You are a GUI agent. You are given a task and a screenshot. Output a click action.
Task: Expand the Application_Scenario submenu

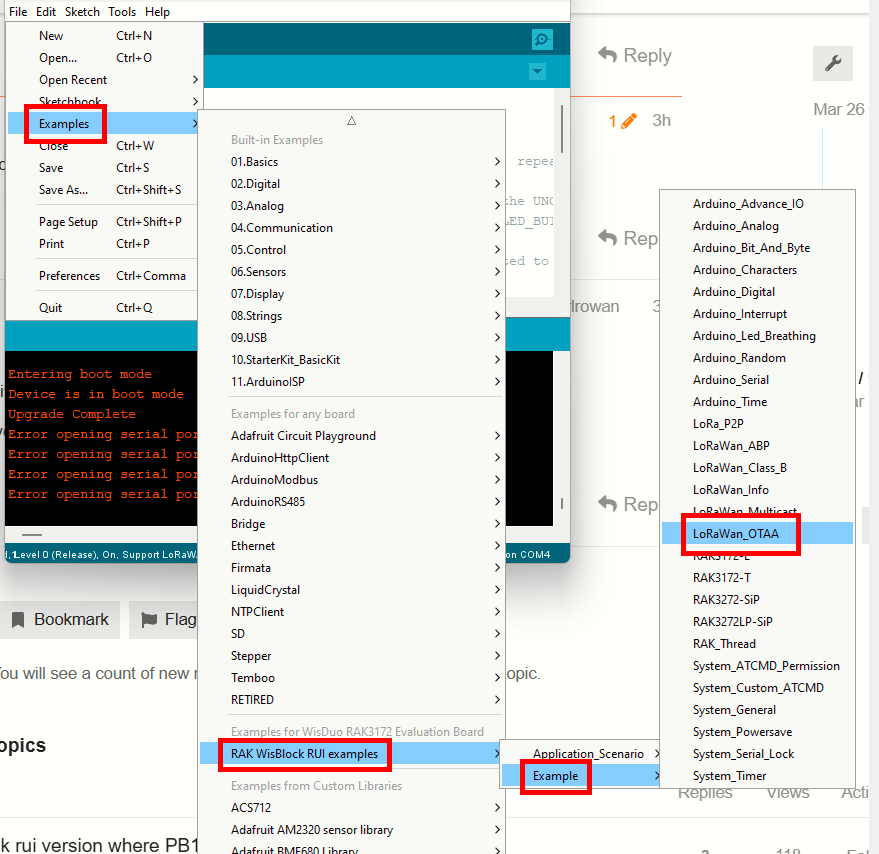[587, 754]
